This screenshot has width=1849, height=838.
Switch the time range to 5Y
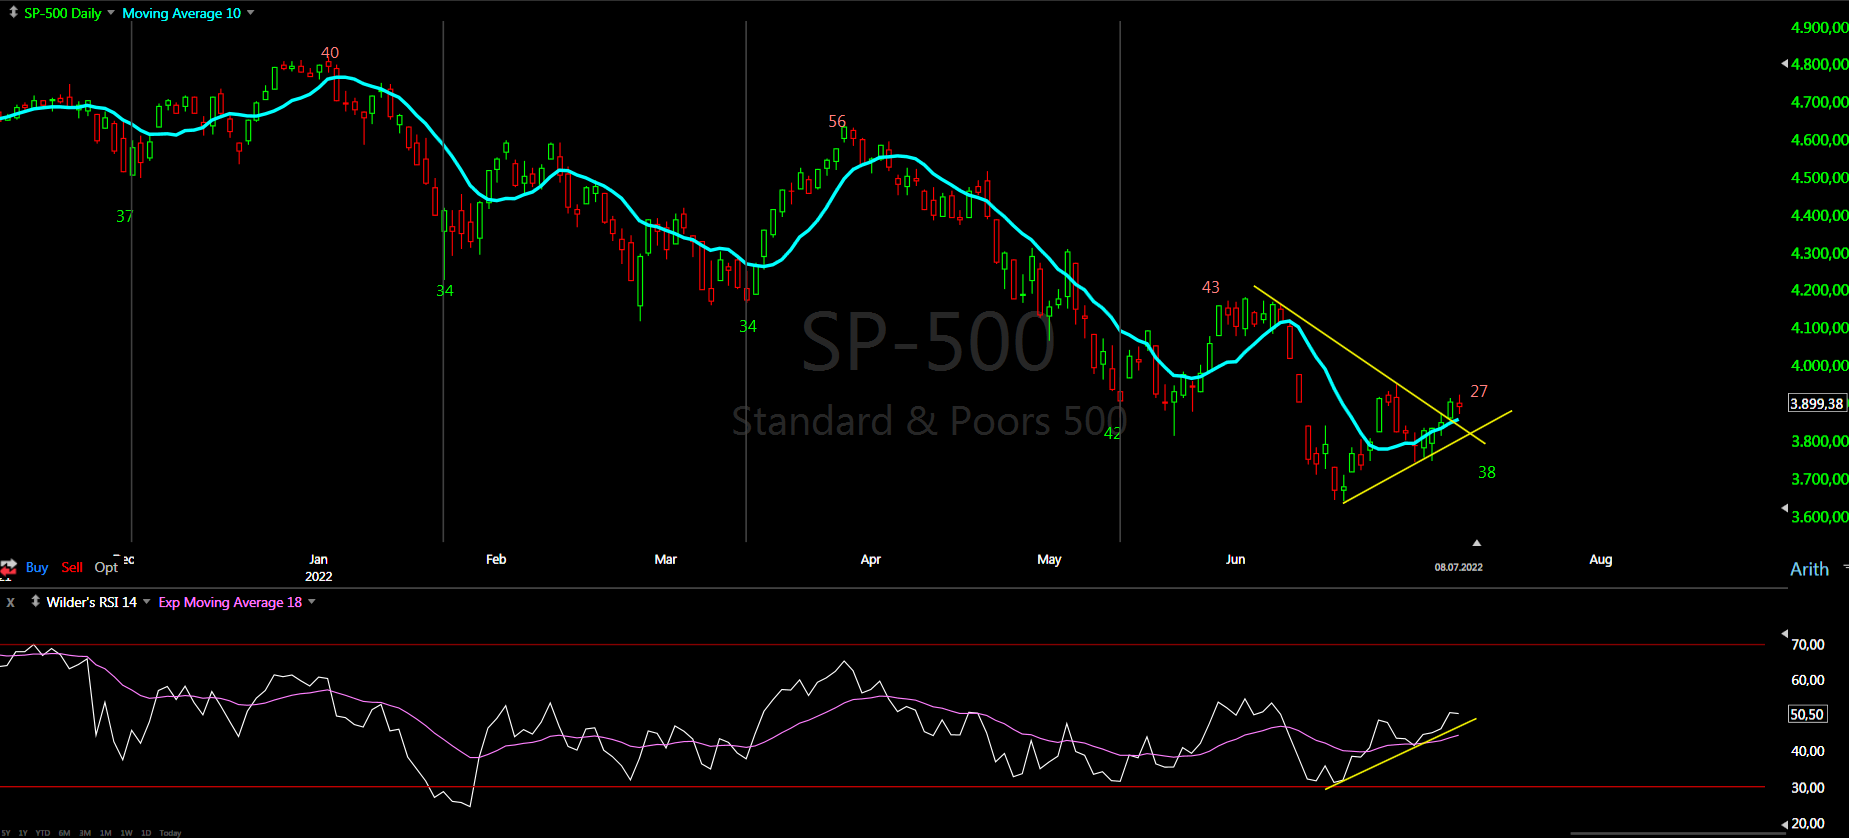pos(7,833)
